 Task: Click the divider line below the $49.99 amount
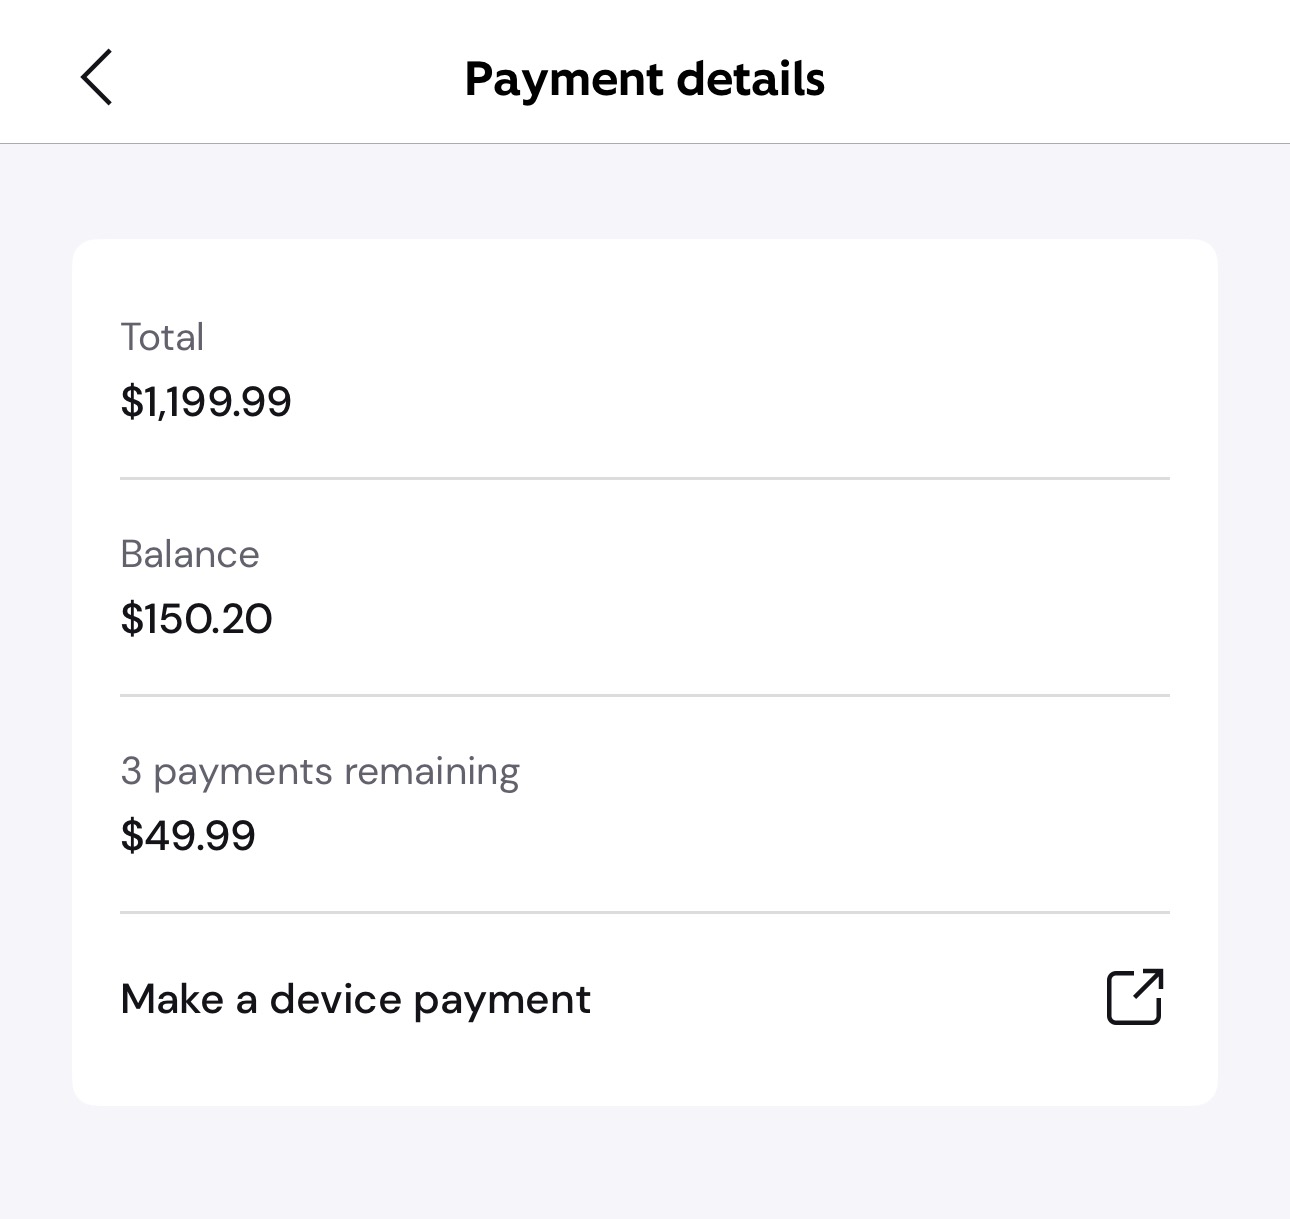pyautogui.click(x=644, y=912)
